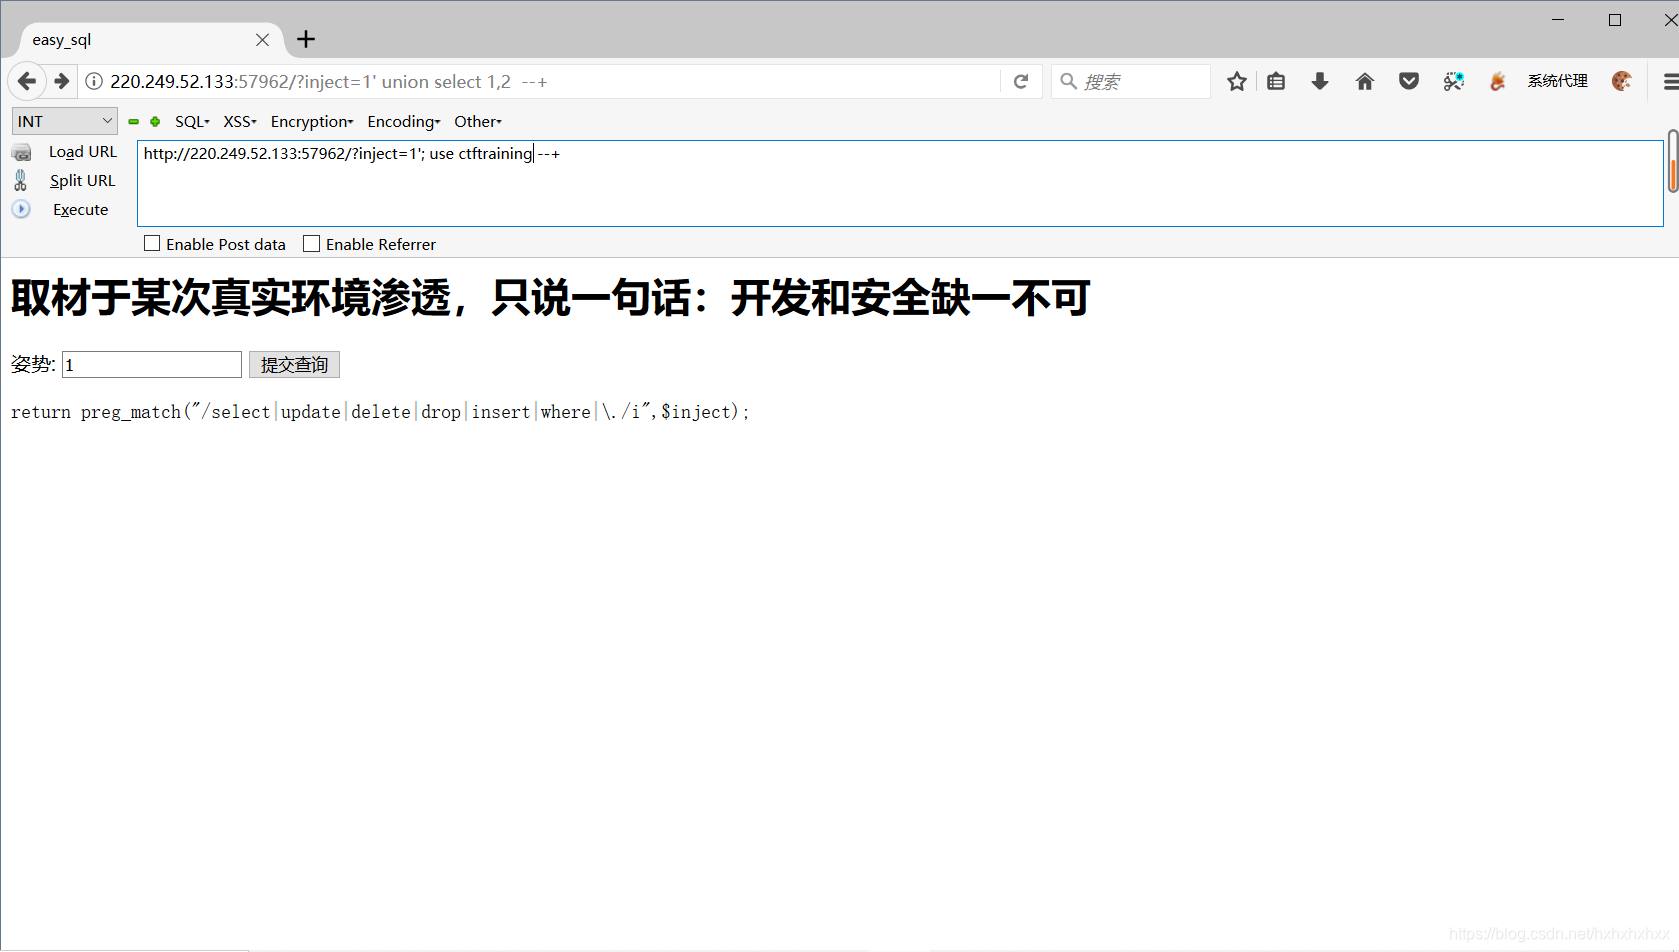
Task: Open the downloads arrow icon
Action: [x=1320, y=81]
